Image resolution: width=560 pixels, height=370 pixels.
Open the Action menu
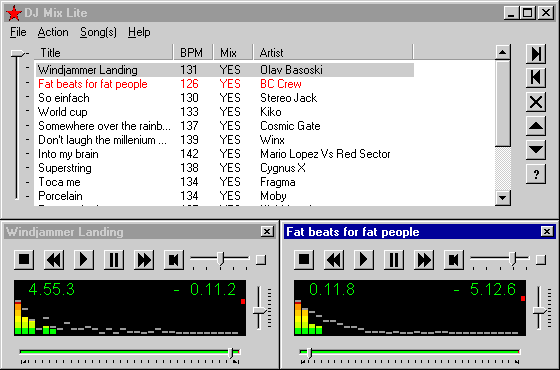[x=53, y=32]
